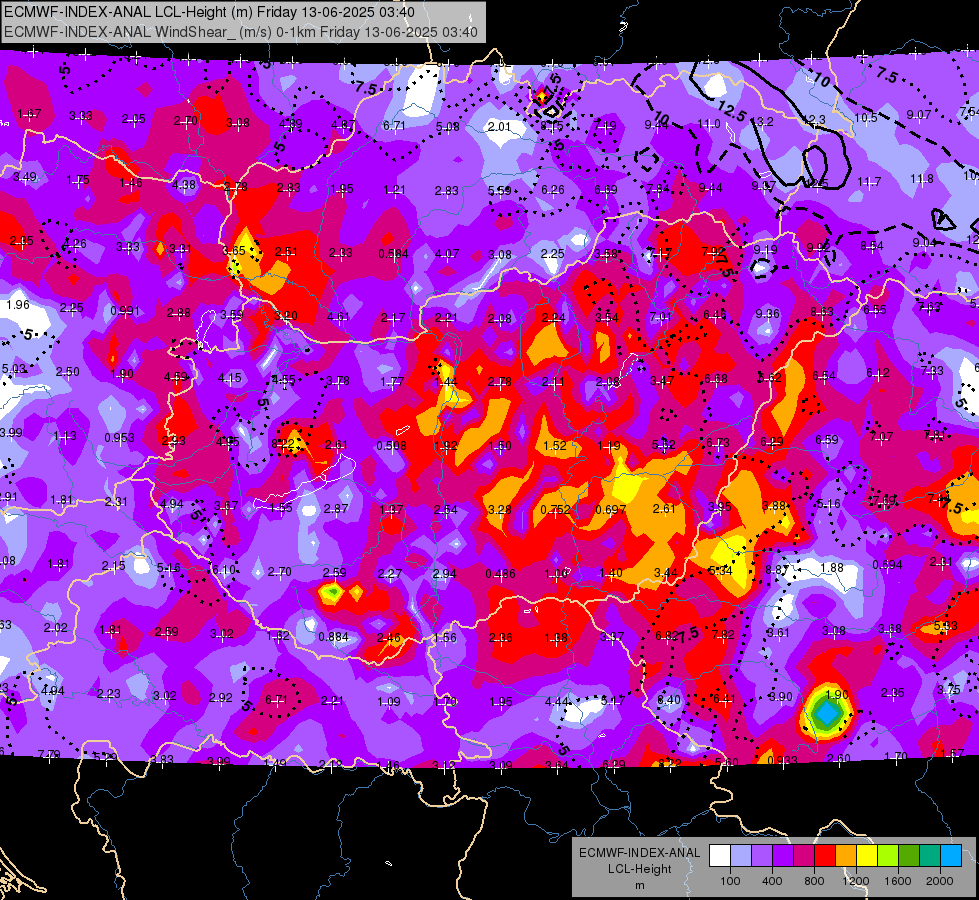The image size is (979, 900).
Task: Click the legend unit label m
Action: pyautogui.click(x=640, y=885)
